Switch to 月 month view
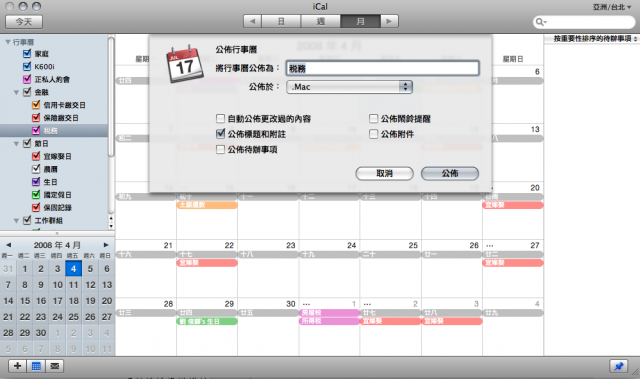Viewport: 640px width, 379px height. [x=360, y=21]
